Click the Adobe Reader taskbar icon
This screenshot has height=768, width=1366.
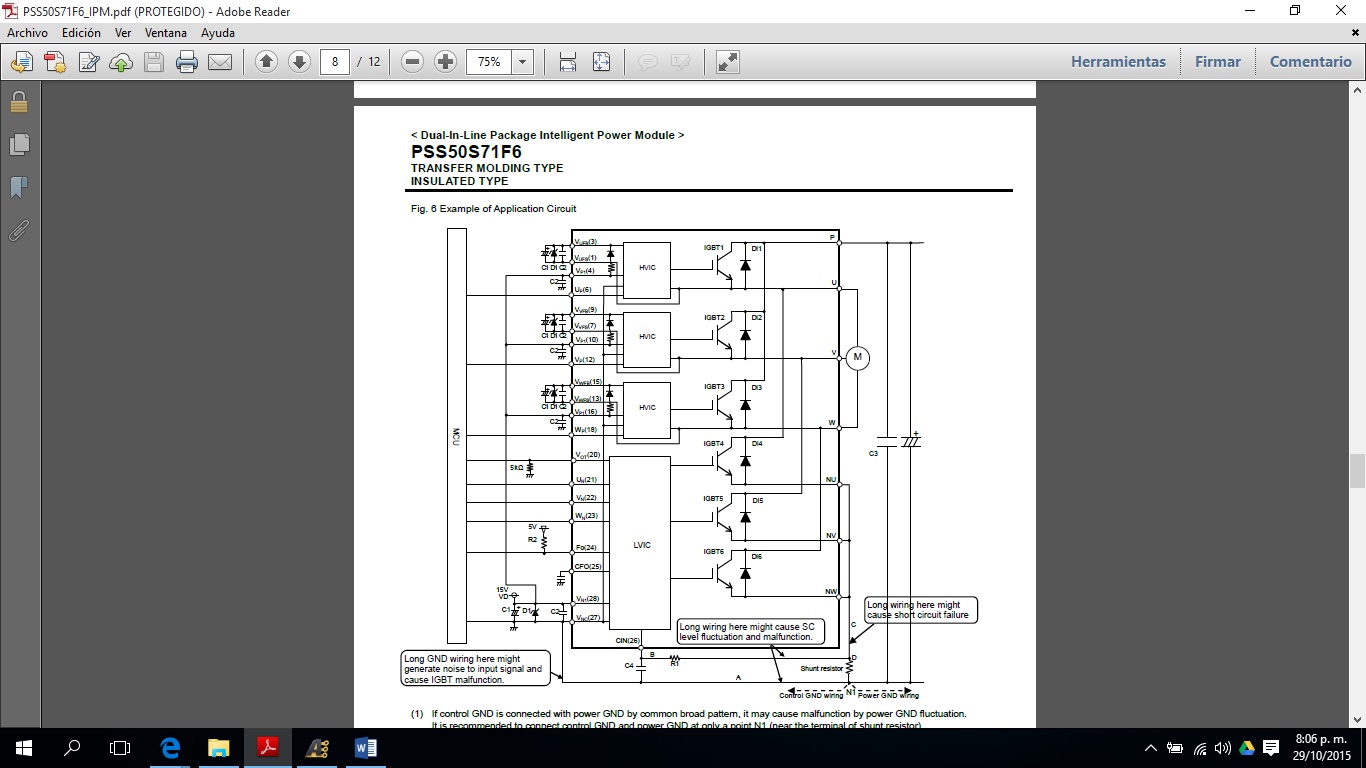click(x=268, y=748)
